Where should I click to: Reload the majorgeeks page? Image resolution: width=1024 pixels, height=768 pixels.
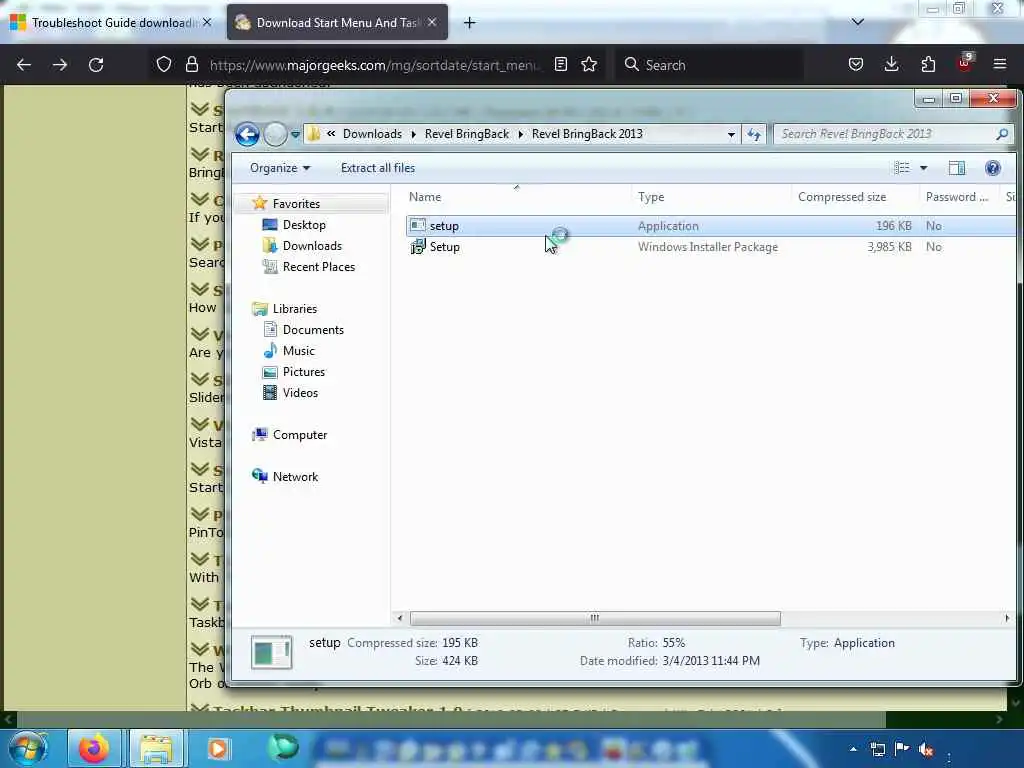click(96, 65)
